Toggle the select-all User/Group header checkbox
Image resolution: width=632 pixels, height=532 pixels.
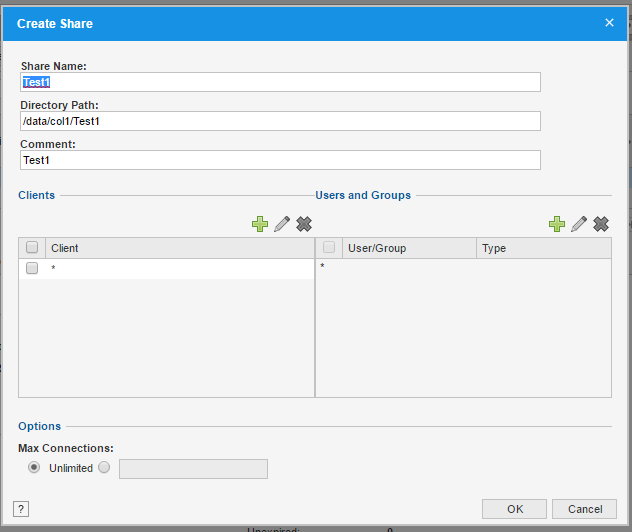coord(329,248)
